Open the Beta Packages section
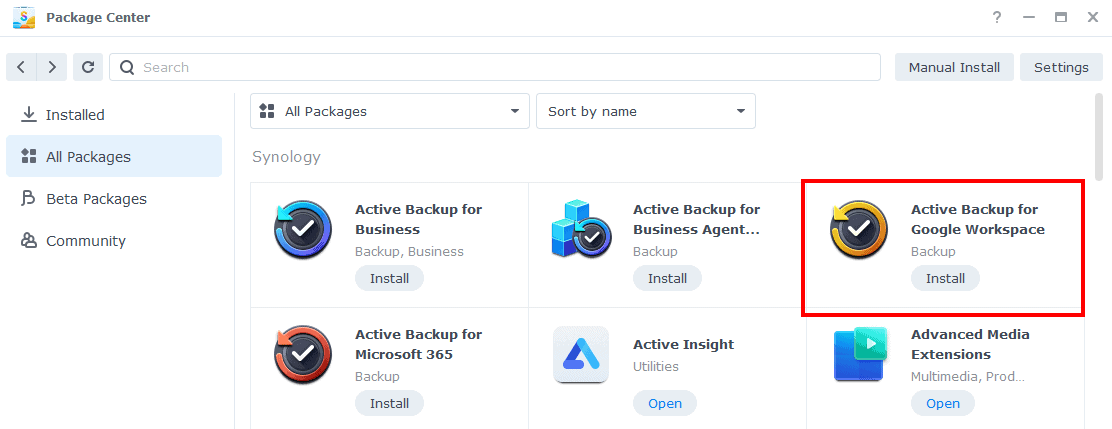The width and height of the screenshot is (1112, 429). coord(96,199)
